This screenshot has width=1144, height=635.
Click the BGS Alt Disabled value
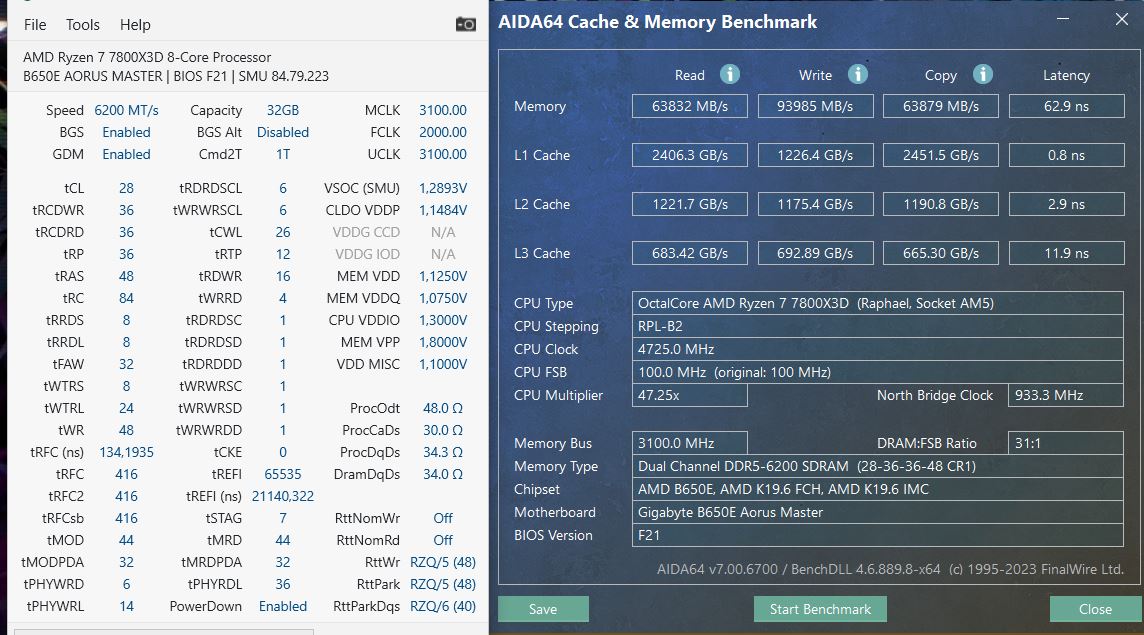coord(282,132)
